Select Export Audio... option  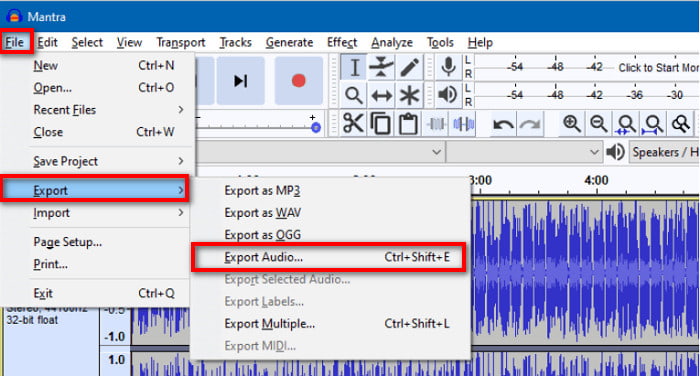tap(329, 257)
